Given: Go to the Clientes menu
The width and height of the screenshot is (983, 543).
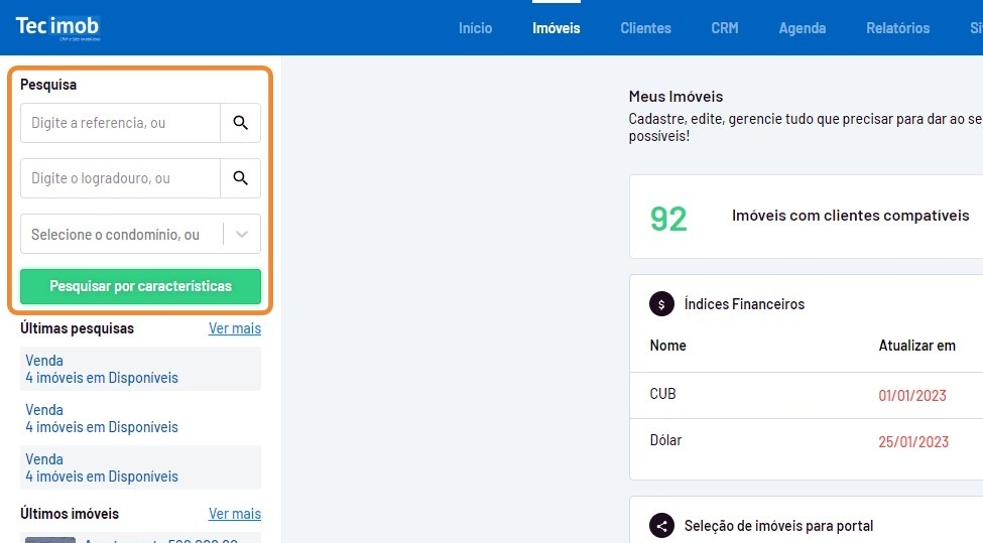Looking at the screenshot, I should pos(645,28).
